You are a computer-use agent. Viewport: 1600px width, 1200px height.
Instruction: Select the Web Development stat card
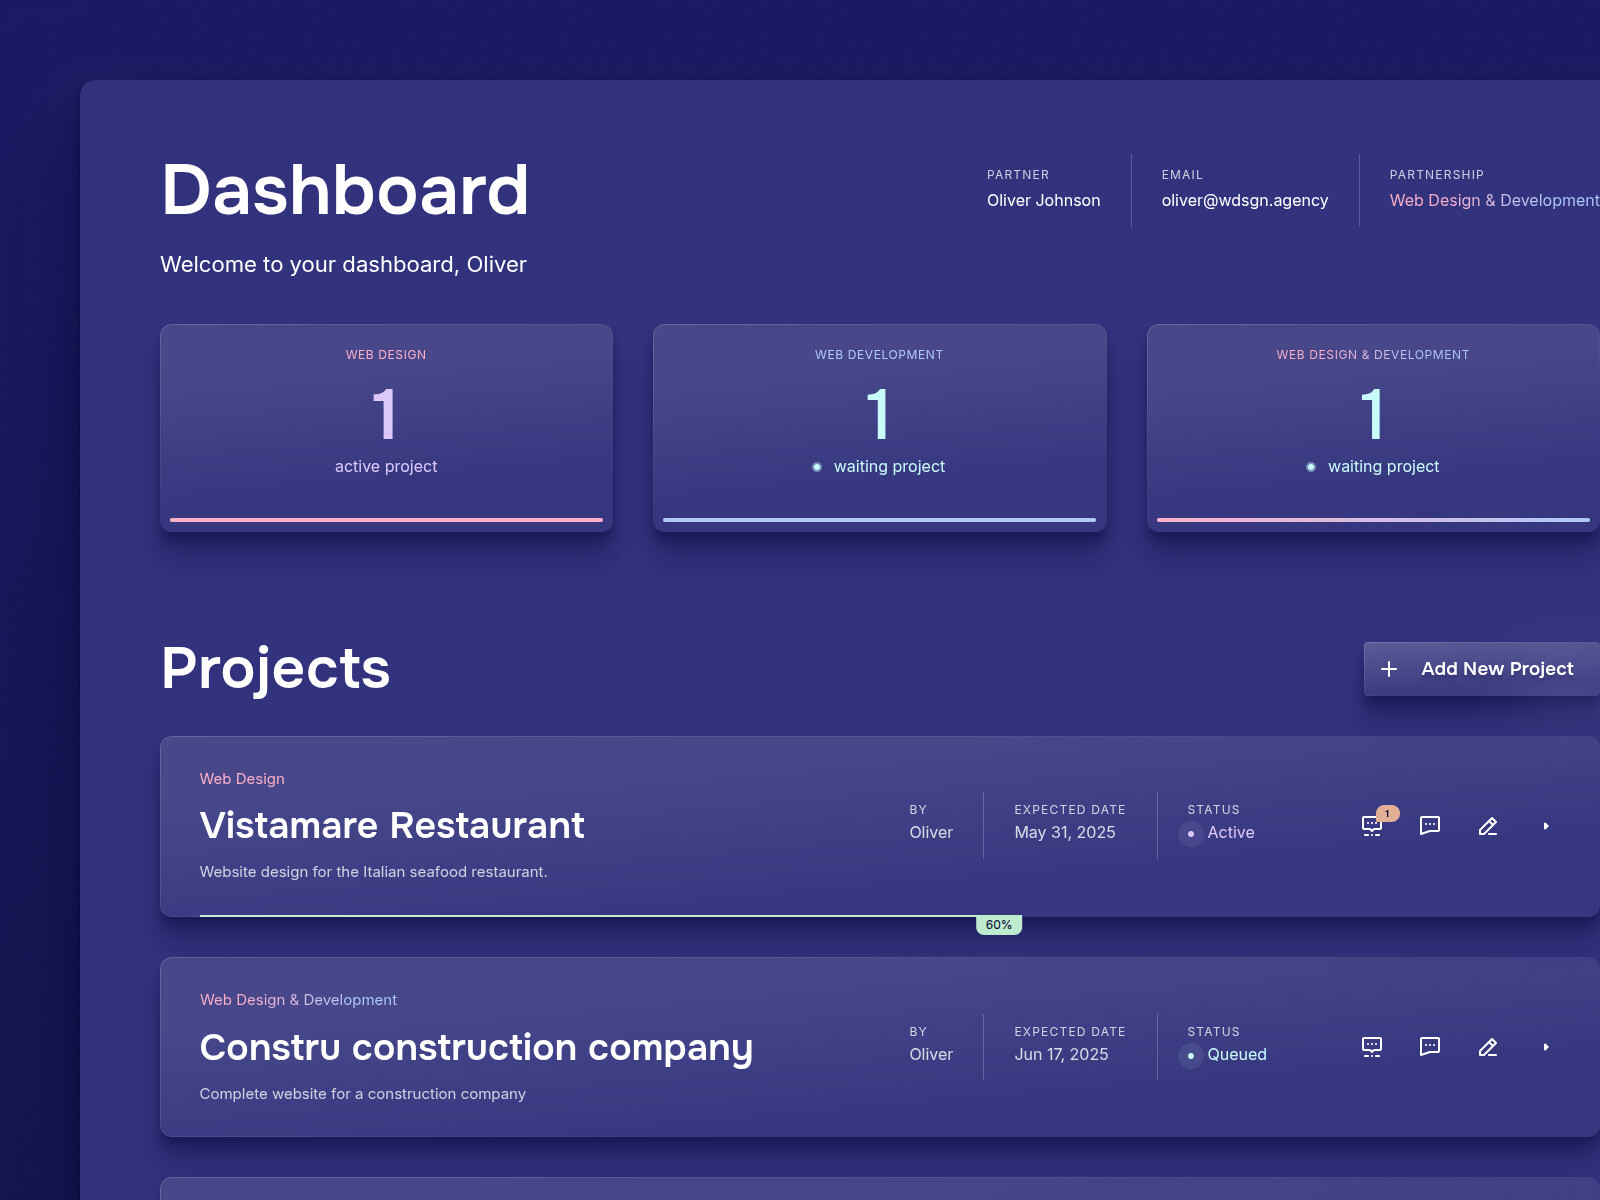879,428
